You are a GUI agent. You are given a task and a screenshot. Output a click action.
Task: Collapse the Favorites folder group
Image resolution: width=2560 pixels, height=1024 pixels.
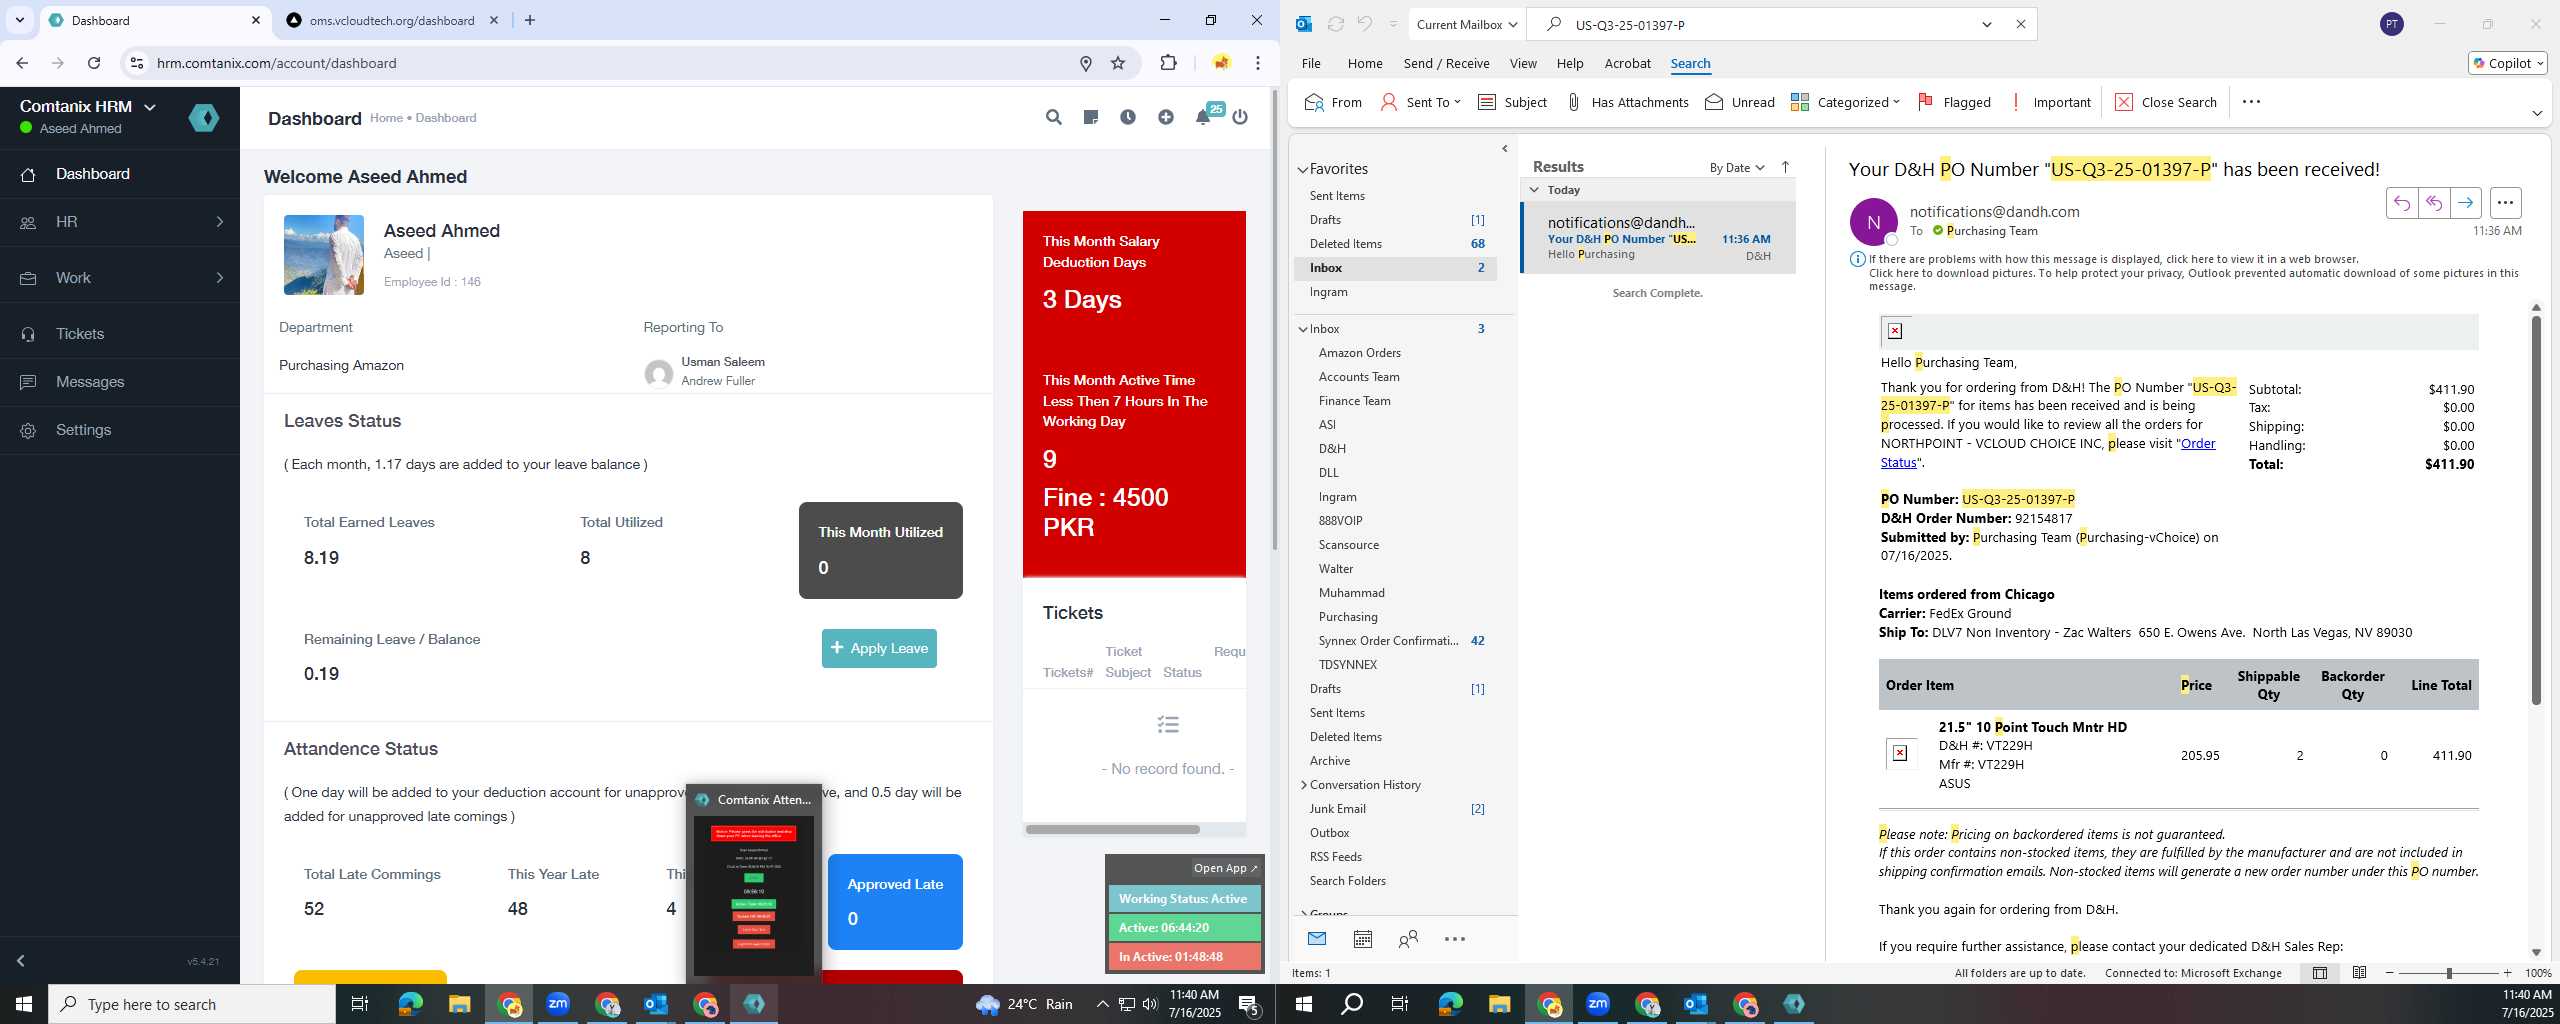click(x=1303, y=170)
